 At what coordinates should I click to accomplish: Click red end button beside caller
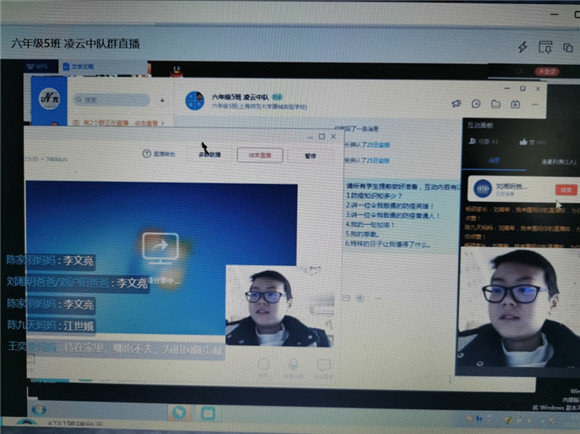point(566,190)
